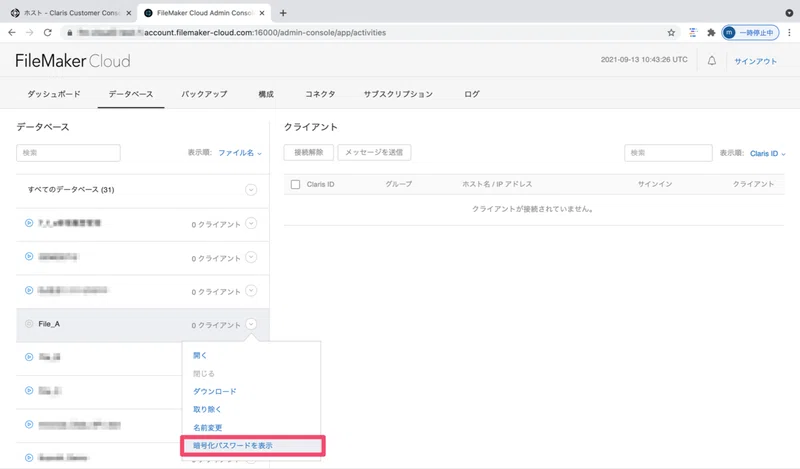Open the ログ tab
The width and height of the screenshot is (800, 469).
472,94
